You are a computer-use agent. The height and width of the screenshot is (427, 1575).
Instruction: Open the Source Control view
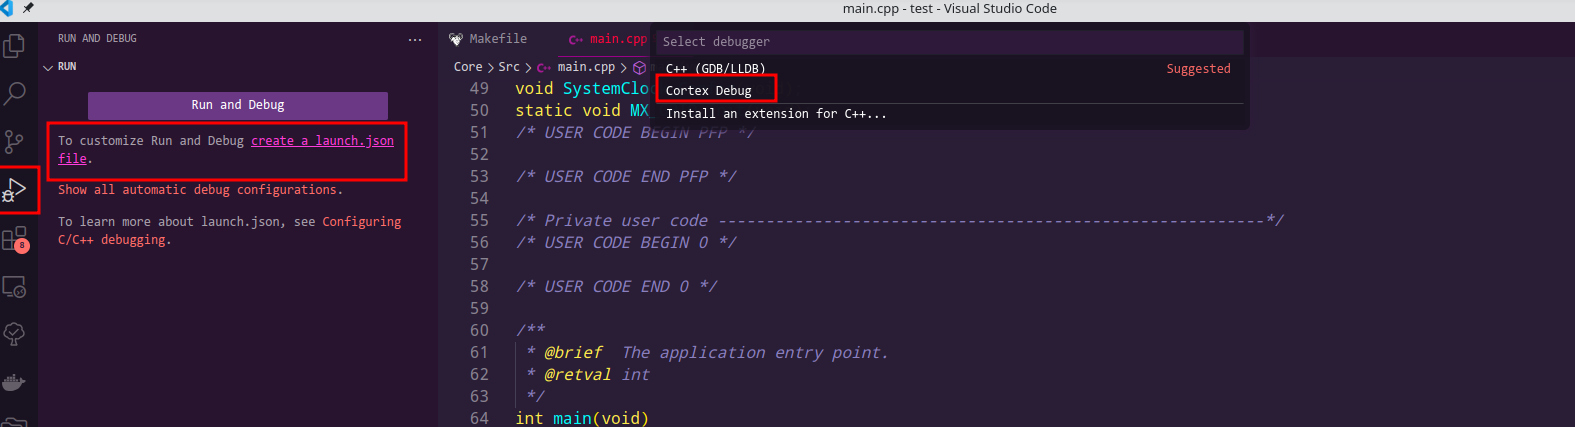tap(15, 141)
